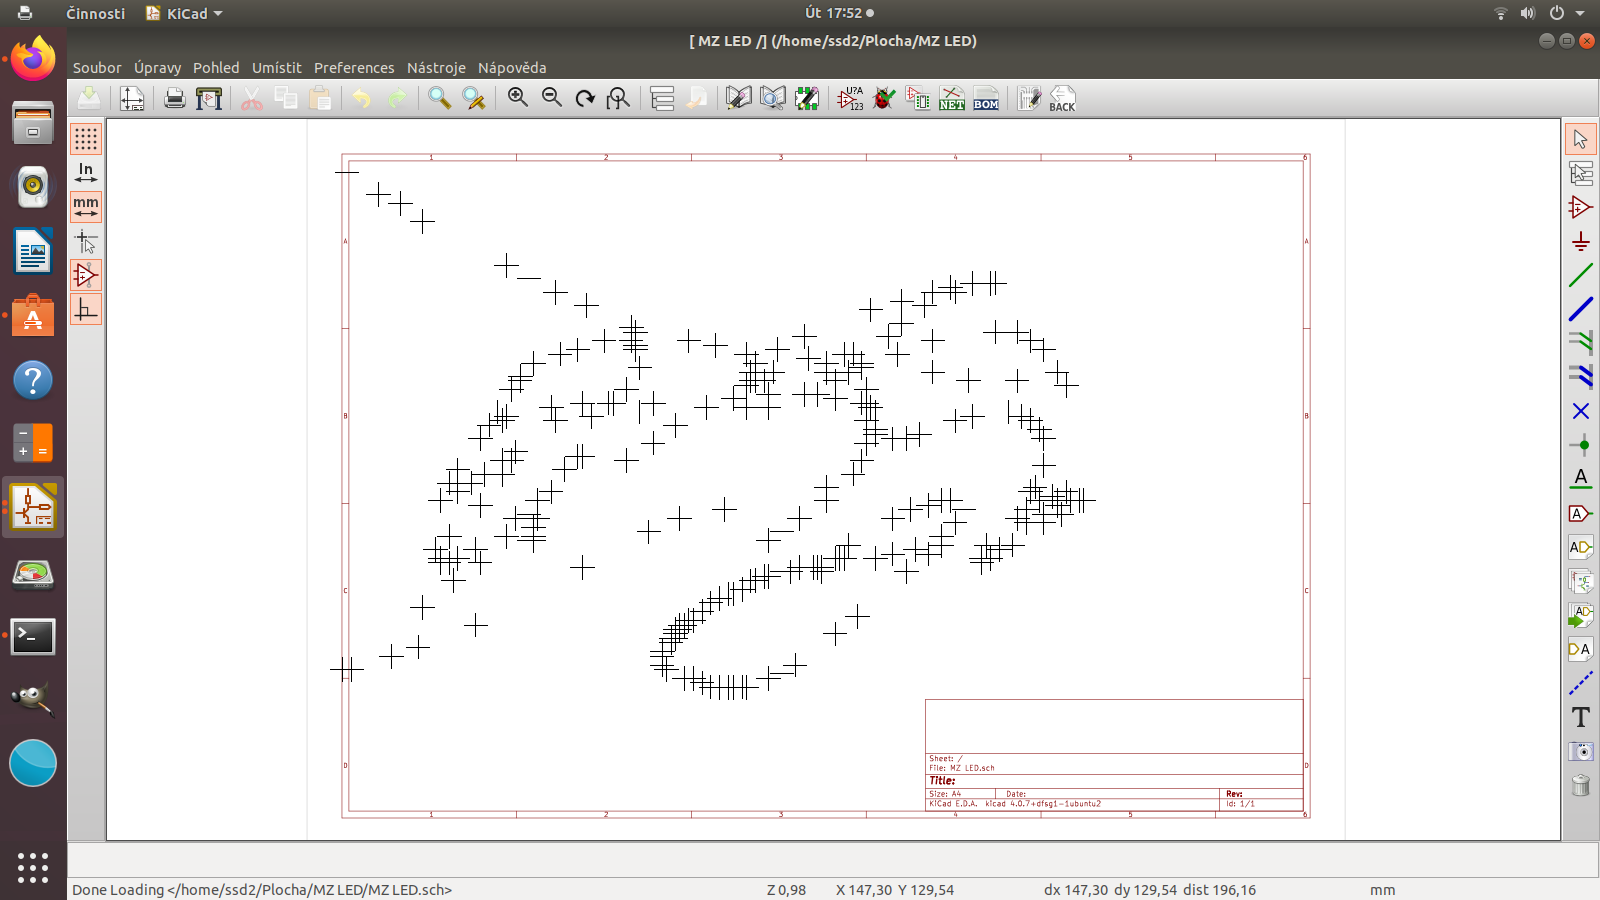The height and width of the screenshot is (900, 1600).
Task: Select the wire-to-bus entry tool
Action: click(1581, 343)
